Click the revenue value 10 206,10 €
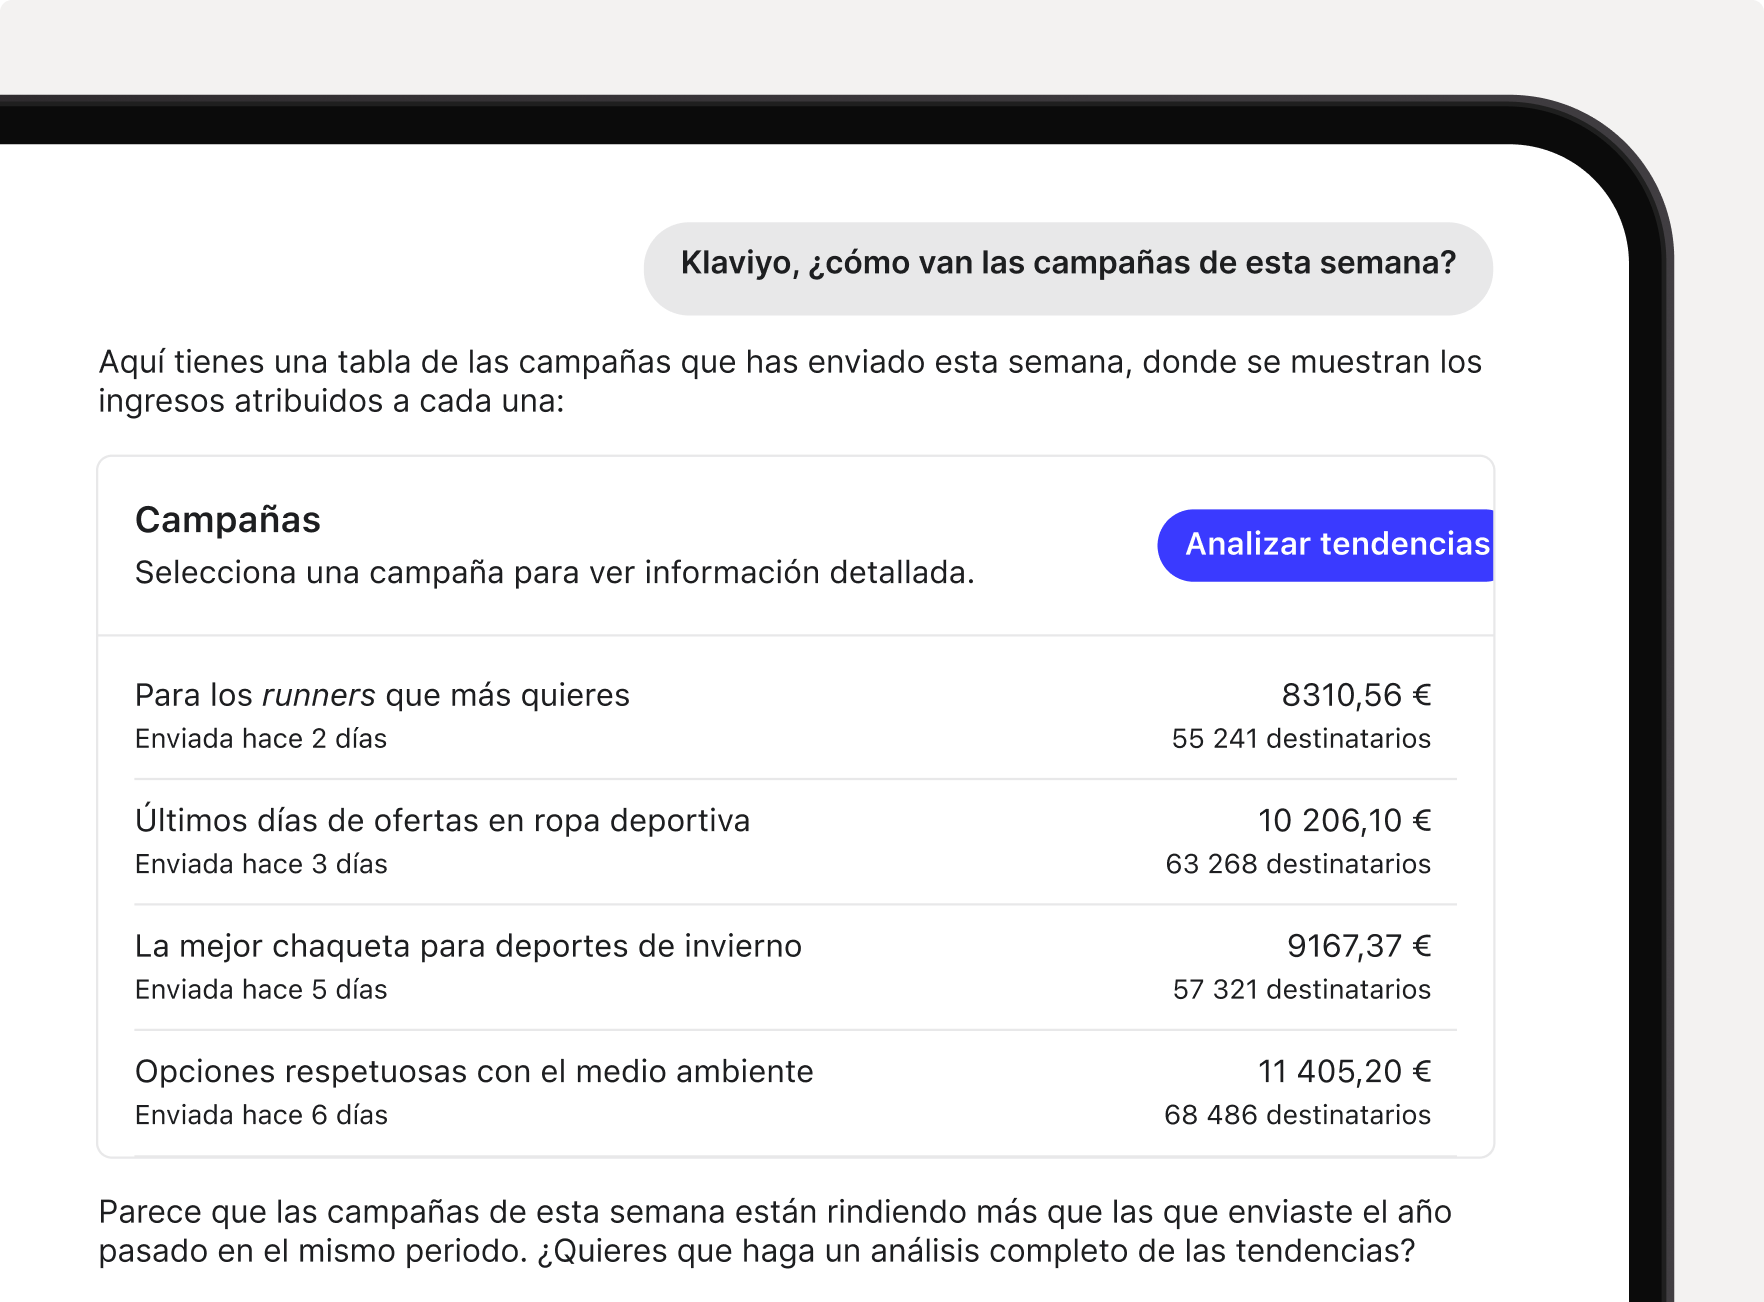1764x1302 pixels. coord(1344,821)
